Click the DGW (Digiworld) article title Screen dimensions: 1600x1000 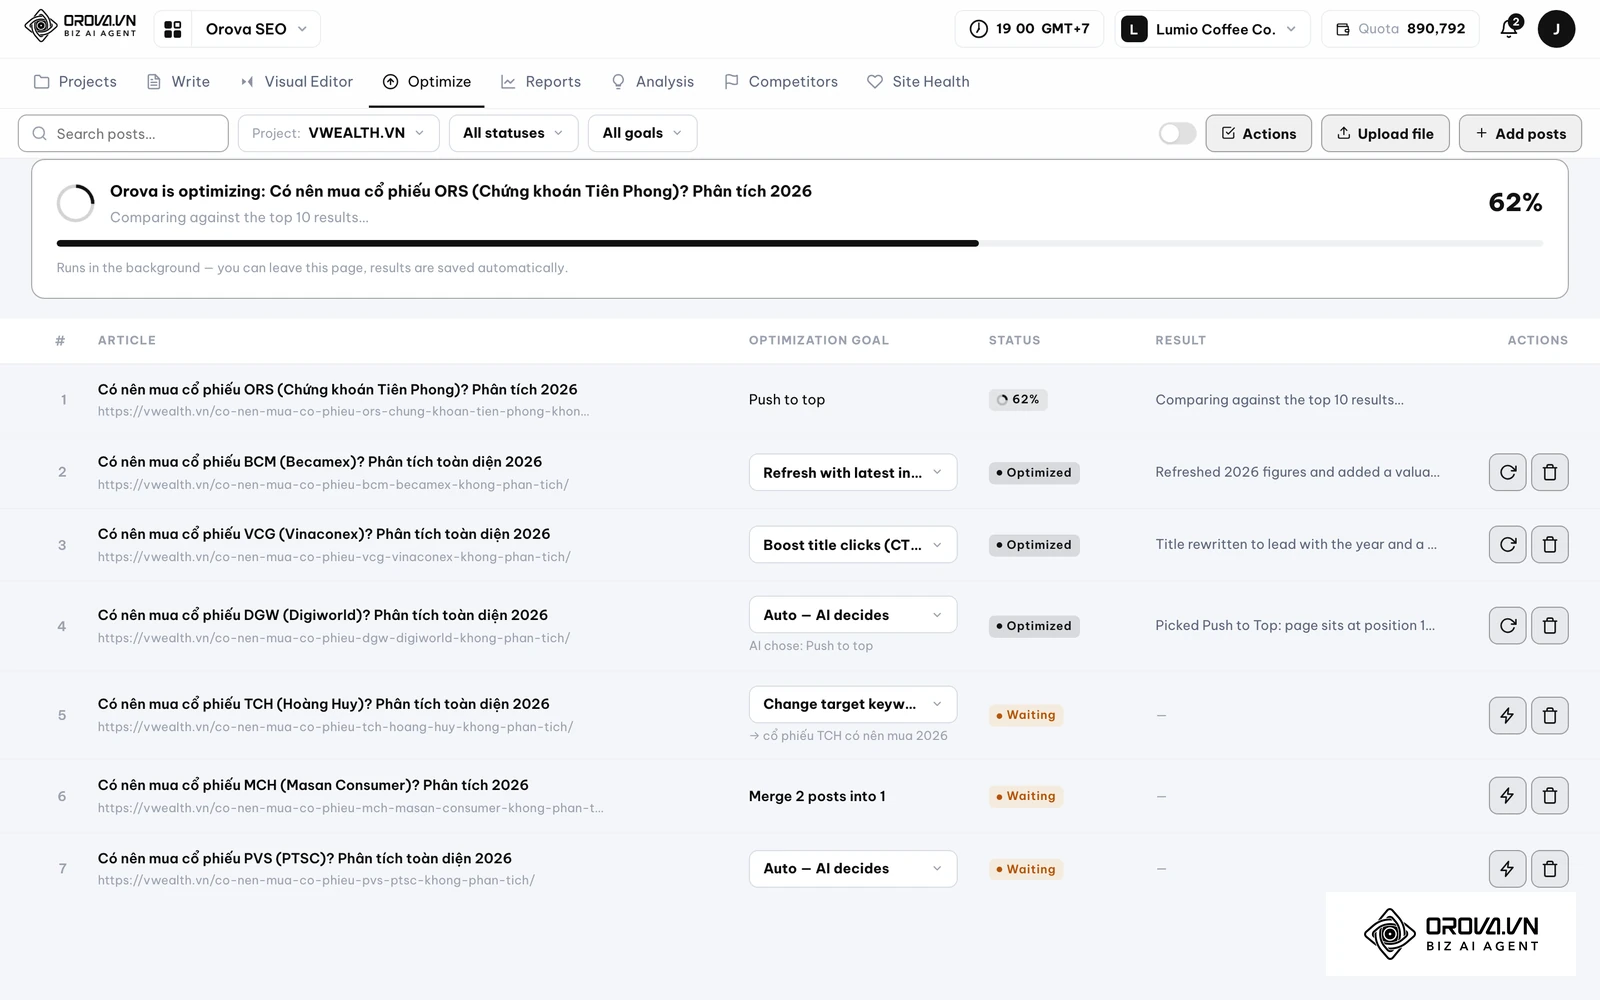pos(323,615)
